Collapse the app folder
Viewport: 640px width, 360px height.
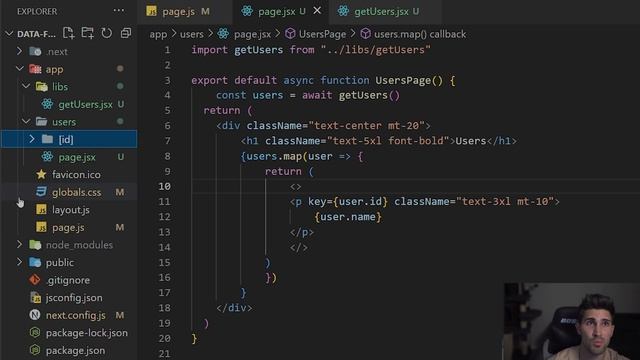click(19, 69)
